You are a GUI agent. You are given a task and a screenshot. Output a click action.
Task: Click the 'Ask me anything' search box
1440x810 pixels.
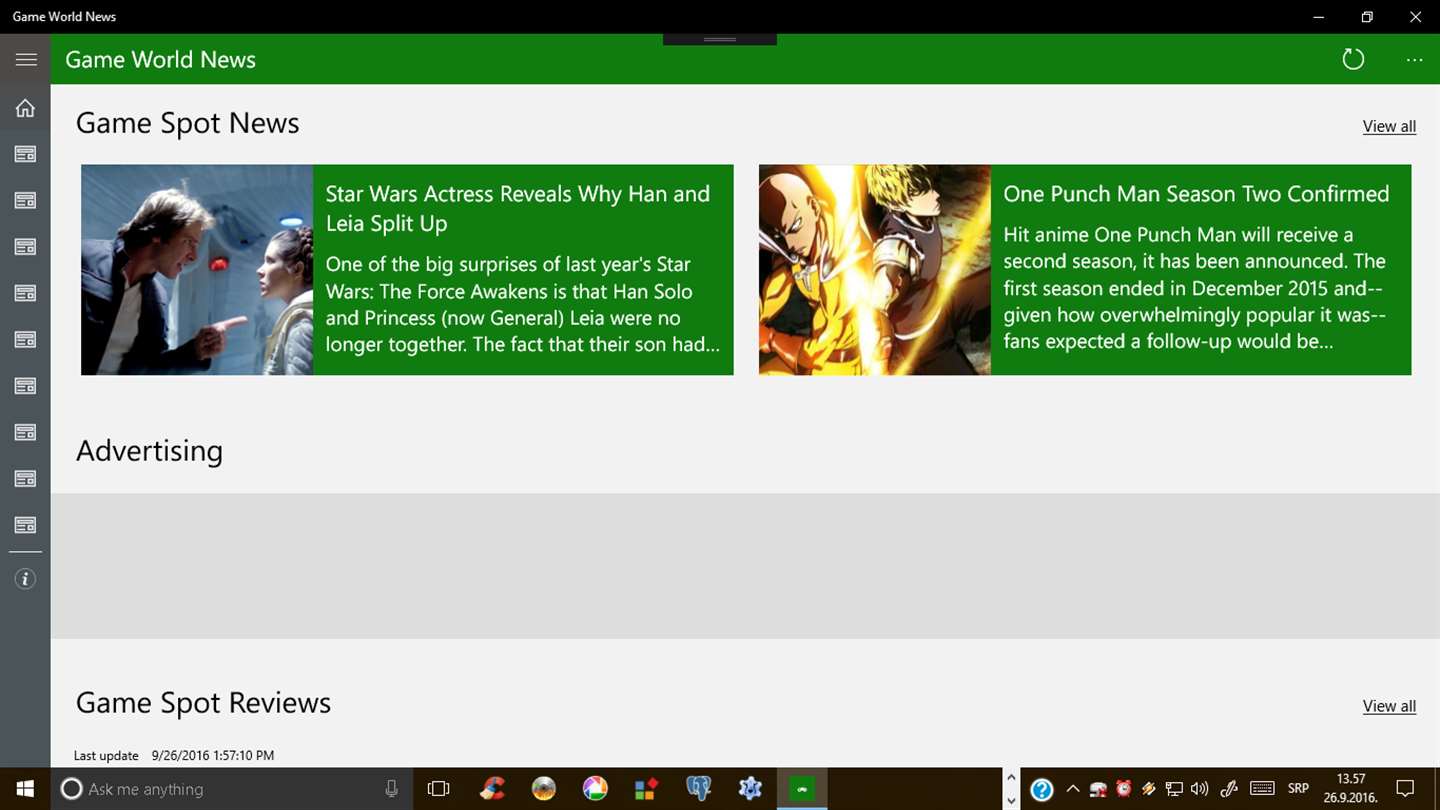[231, 789]
